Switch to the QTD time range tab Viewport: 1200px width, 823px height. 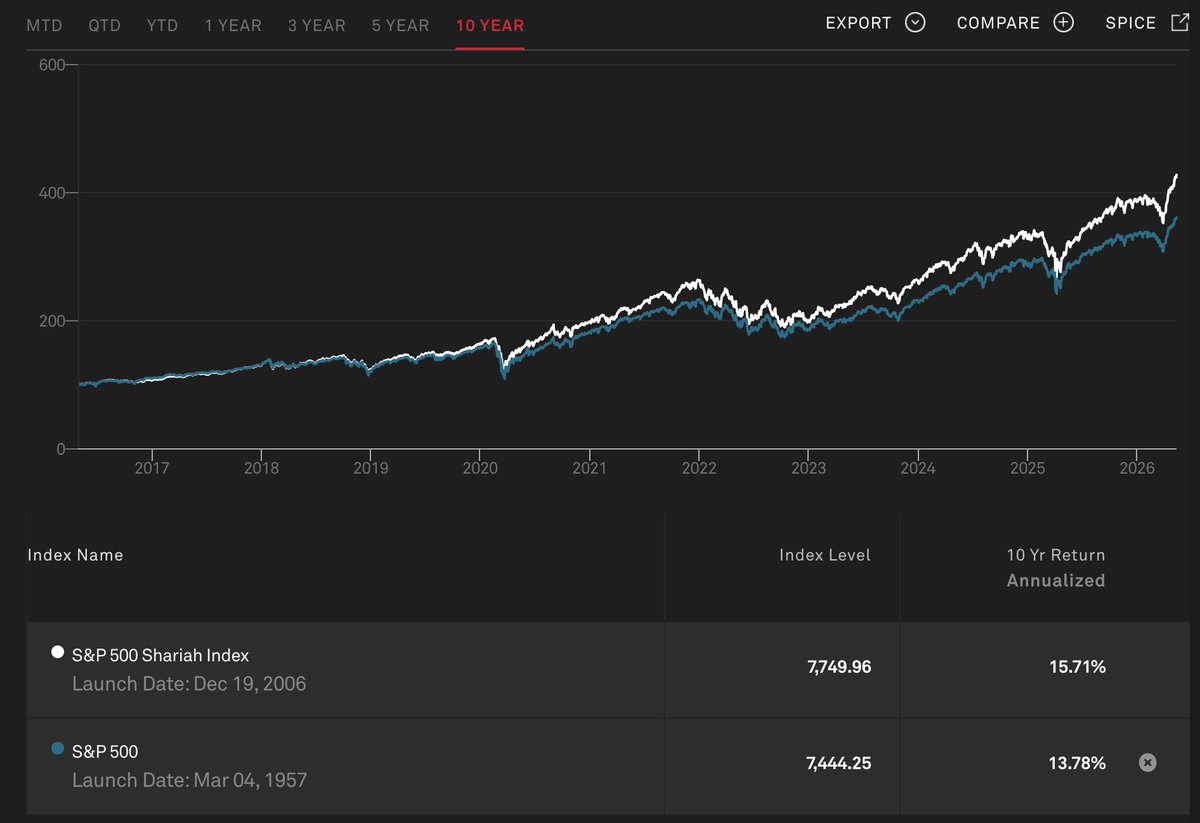click(104, 25)
